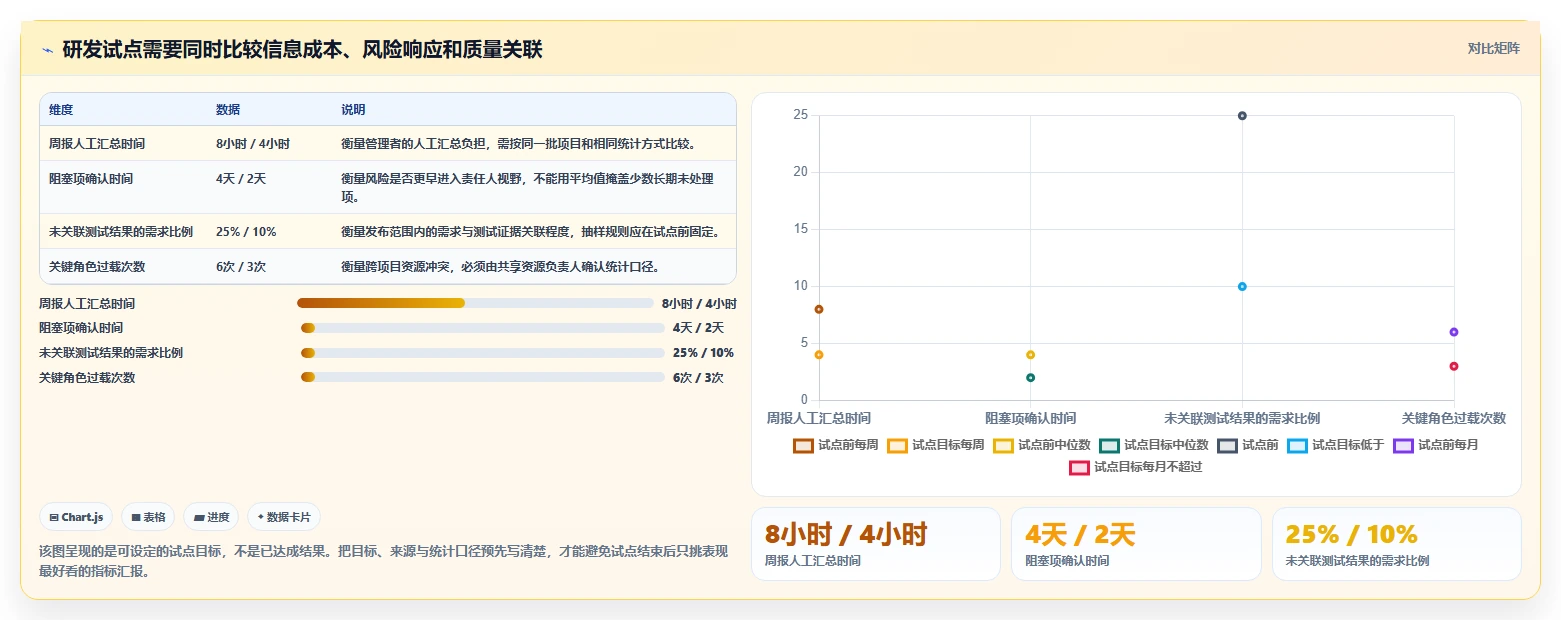Toggle the 试点前中位数 legend swatch
This screenshot has width=1561, height=620.
(1003, 445)
